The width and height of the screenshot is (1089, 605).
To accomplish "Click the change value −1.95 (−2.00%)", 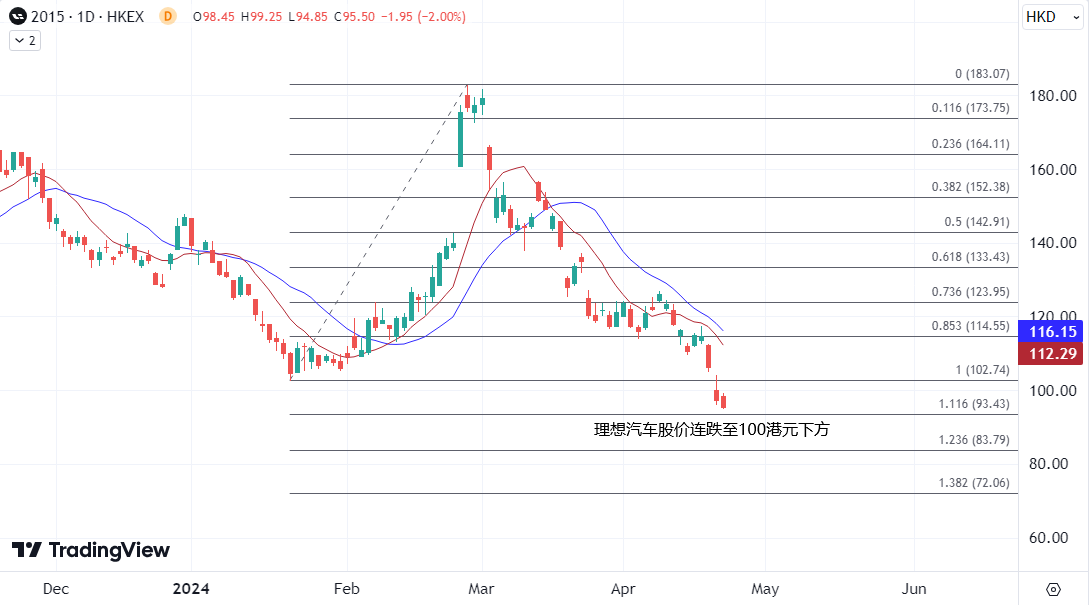I will coord(424,17).
